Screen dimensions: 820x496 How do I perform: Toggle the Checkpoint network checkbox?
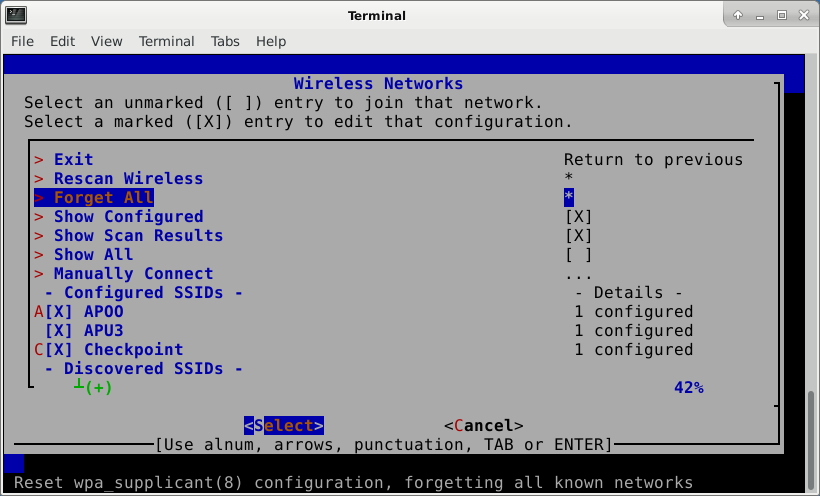pos(59,350)
